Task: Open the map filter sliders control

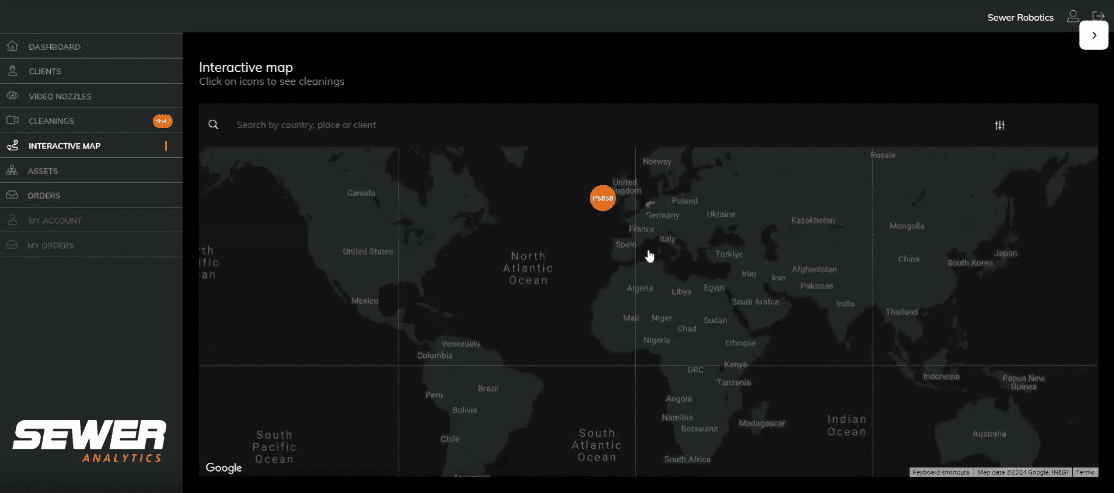Action: coord(999,125)
